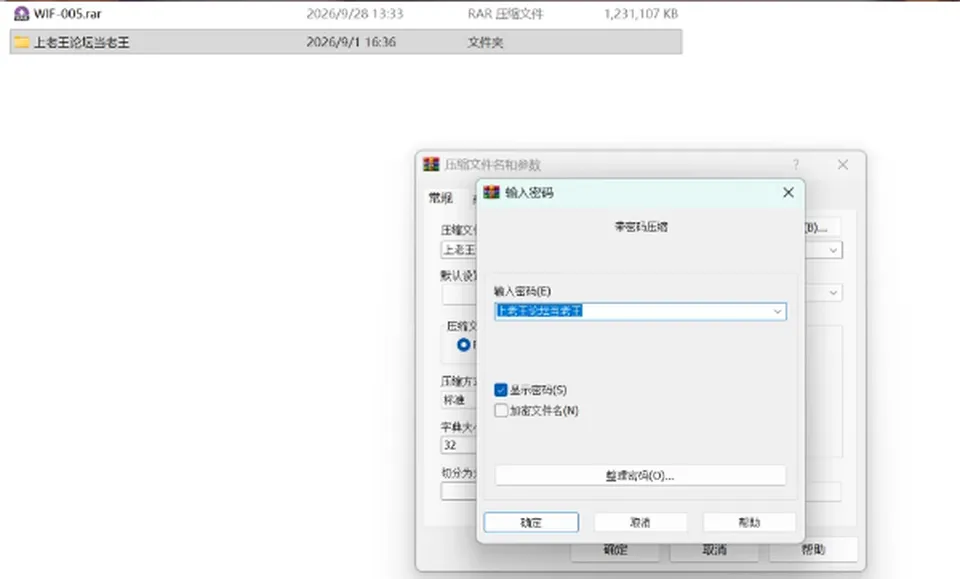960x579 pixels.
Task: Select the folder name 上老王论坛当老王
Action: (x=81, y=42)
